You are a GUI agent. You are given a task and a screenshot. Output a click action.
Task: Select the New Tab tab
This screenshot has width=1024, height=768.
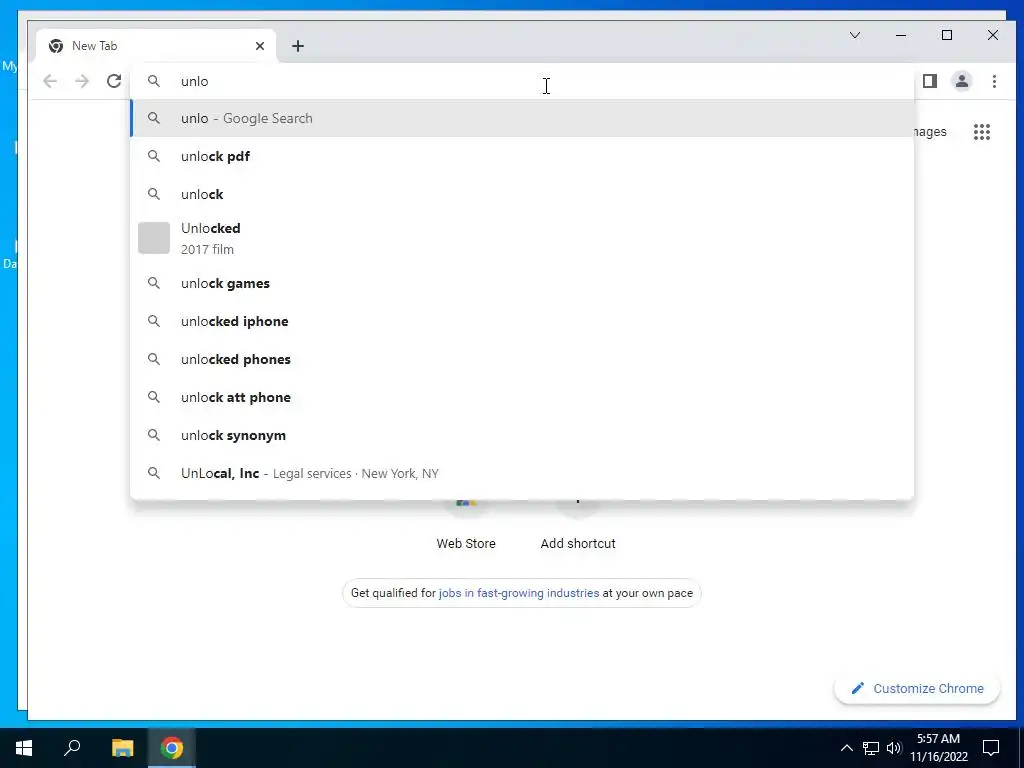pos(157,46)
